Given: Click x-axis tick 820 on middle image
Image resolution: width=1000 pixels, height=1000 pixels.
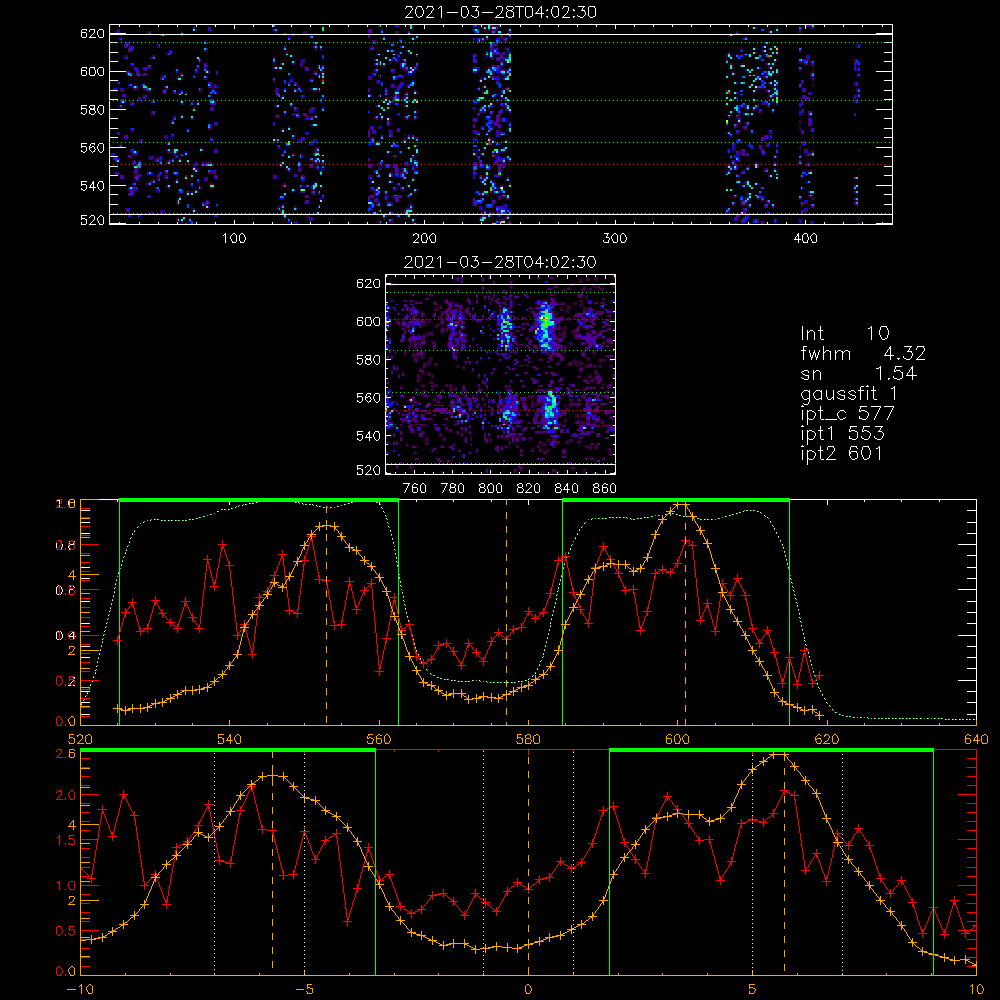Looking at the screenshot, I should tap(529, 489).
